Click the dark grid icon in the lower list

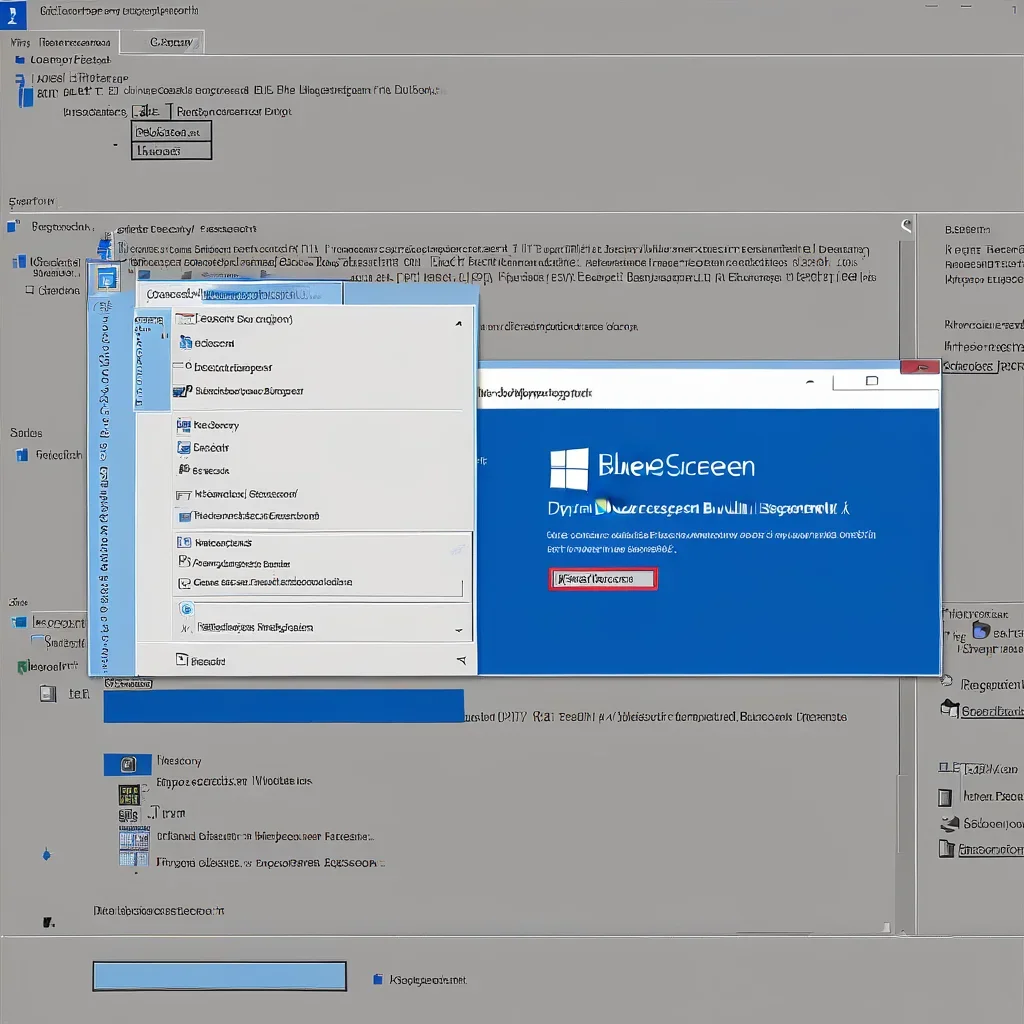tap(129, 795)
